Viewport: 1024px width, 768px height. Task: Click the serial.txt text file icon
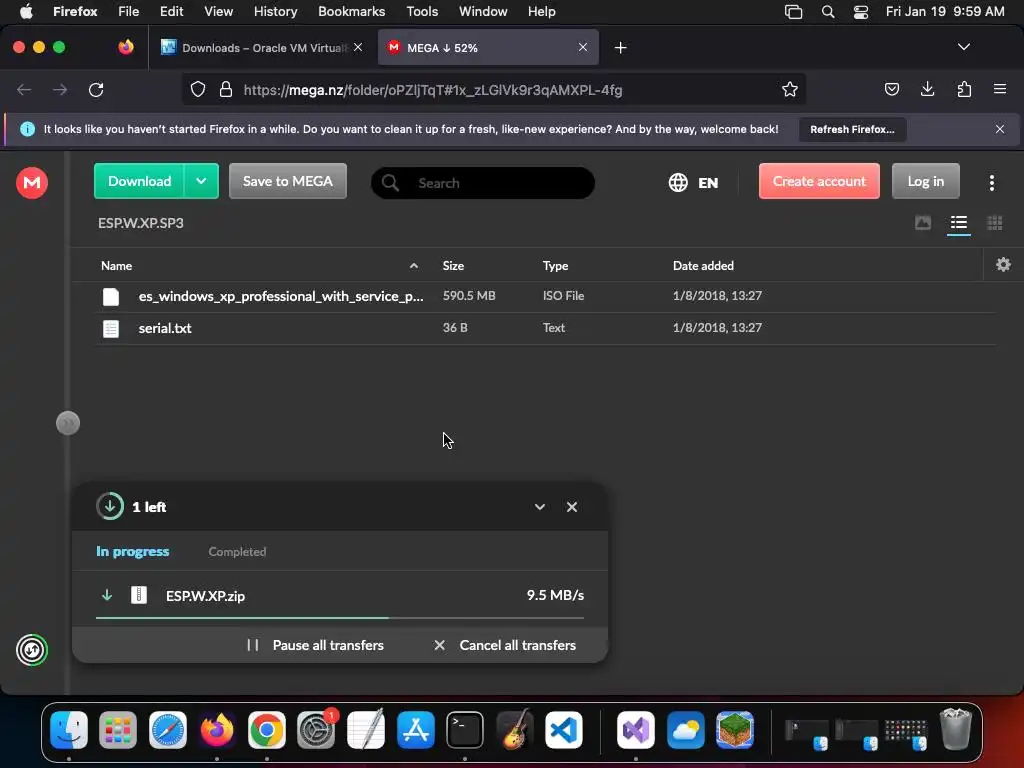point(111,328)
